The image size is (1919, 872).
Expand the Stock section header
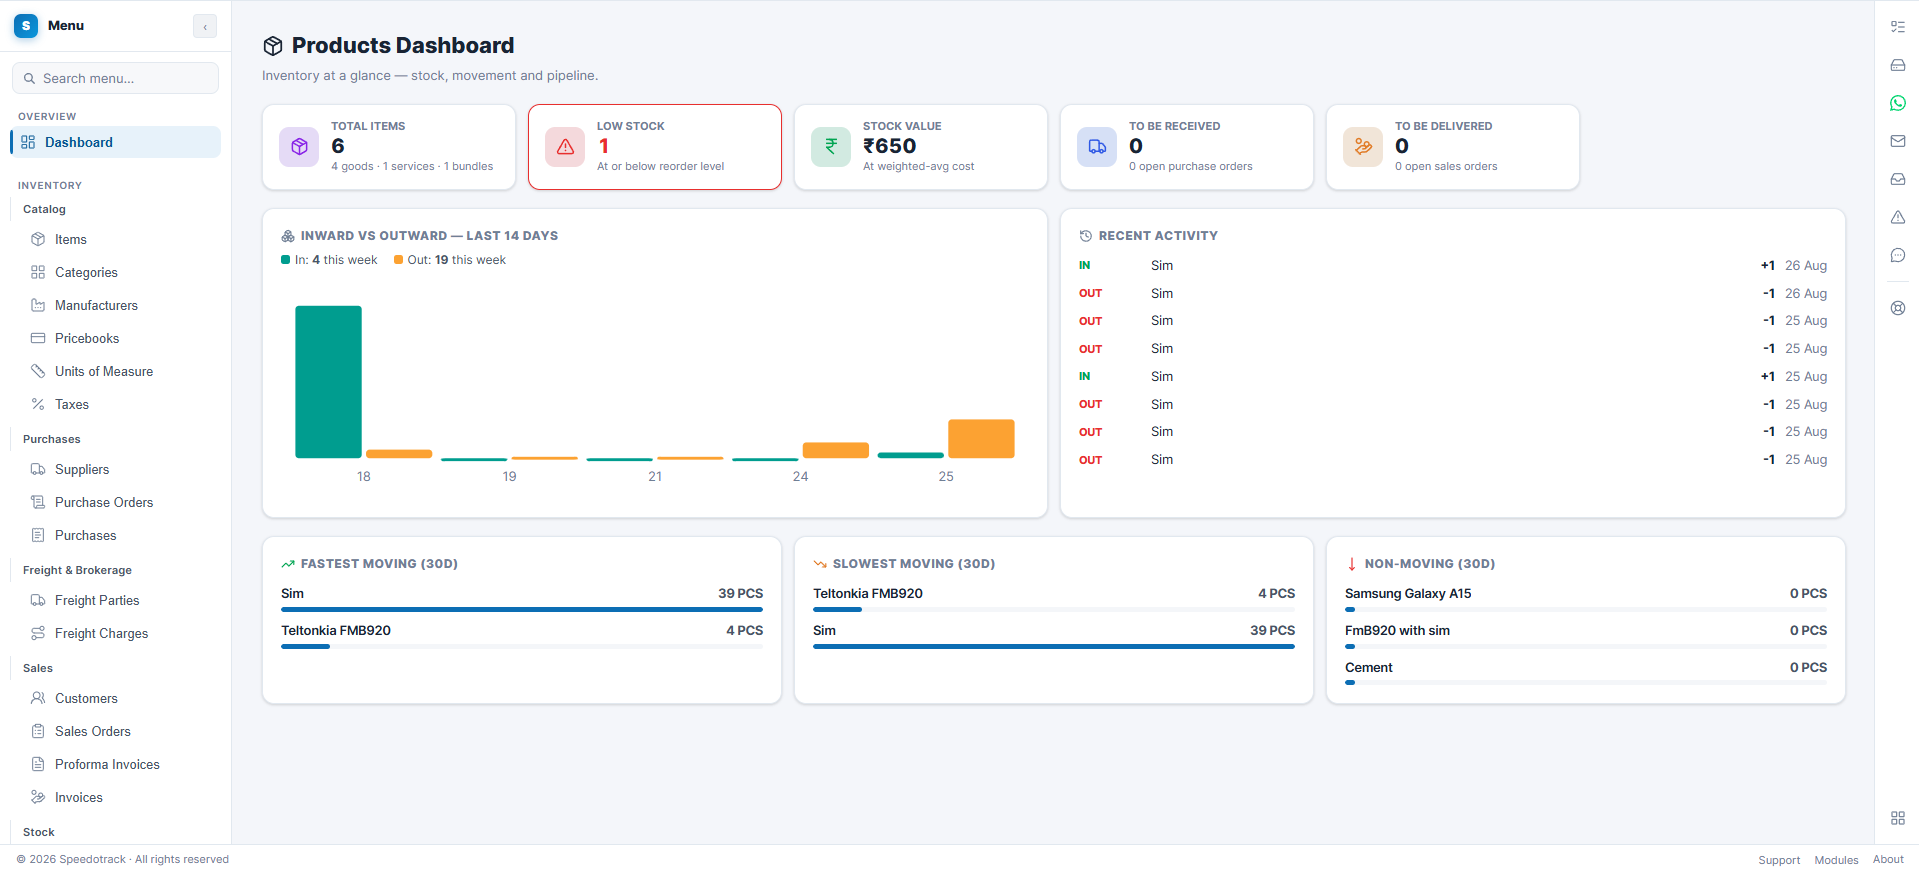tap(39, 832)
